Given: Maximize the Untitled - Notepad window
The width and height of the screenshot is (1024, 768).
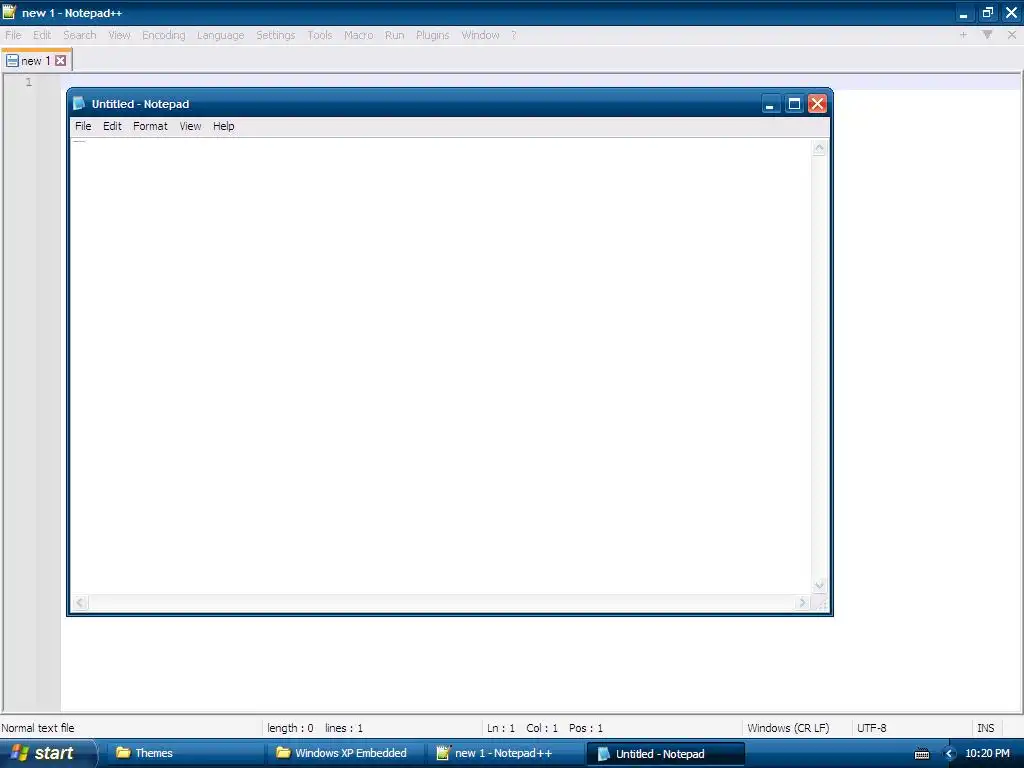Looking at the screenshot, I should tap(794, 104).
